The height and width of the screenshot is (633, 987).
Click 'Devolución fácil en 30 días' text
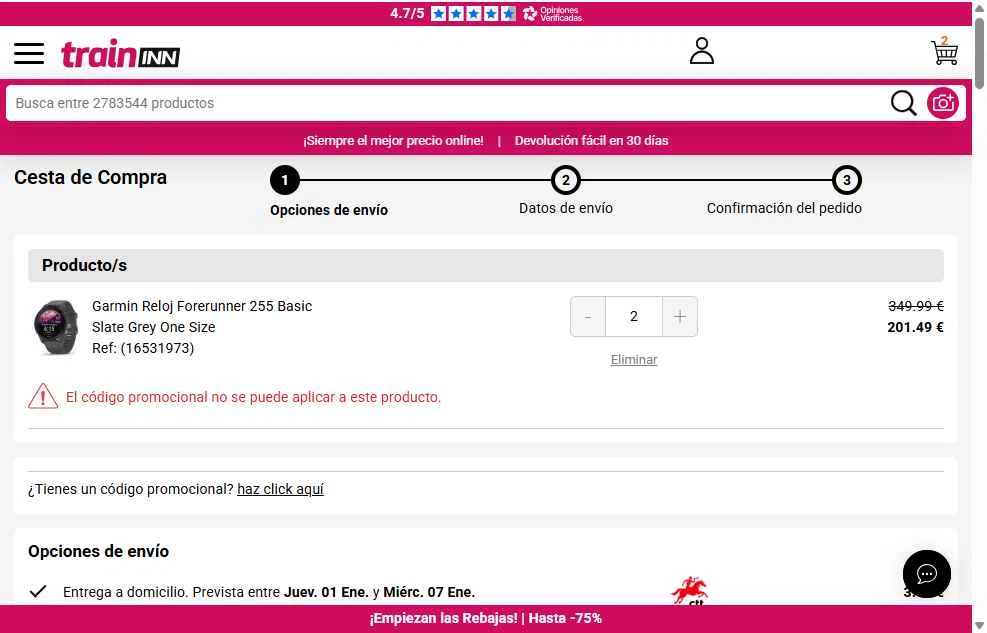tap(591, 140)
